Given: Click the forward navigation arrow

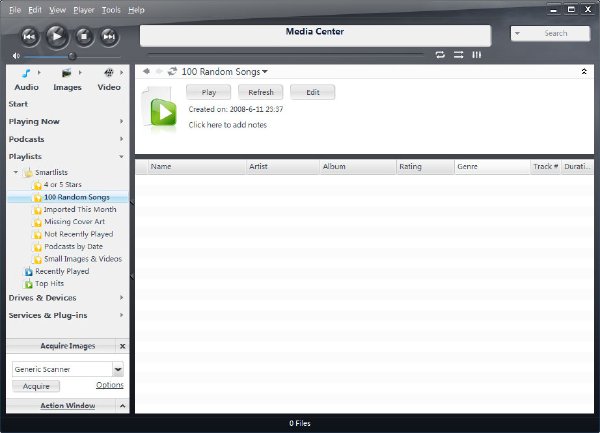Looking at the screenshot, I should coord(159,72).
